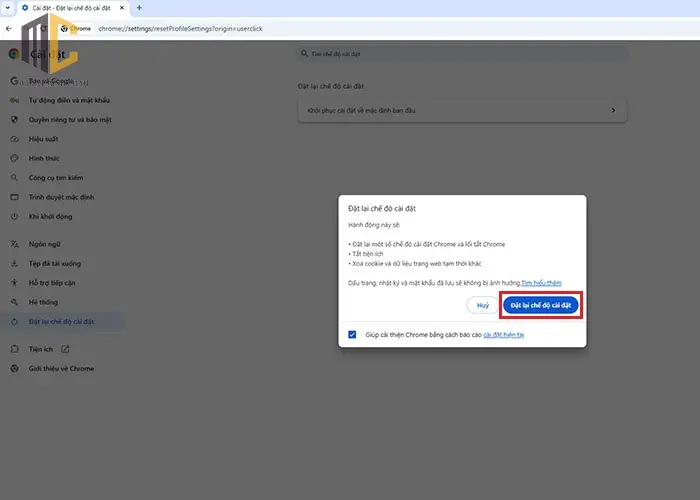Select Đặt lại chế độ cài đặt sidebar item
700x500 pixels.
pos(61,321)
